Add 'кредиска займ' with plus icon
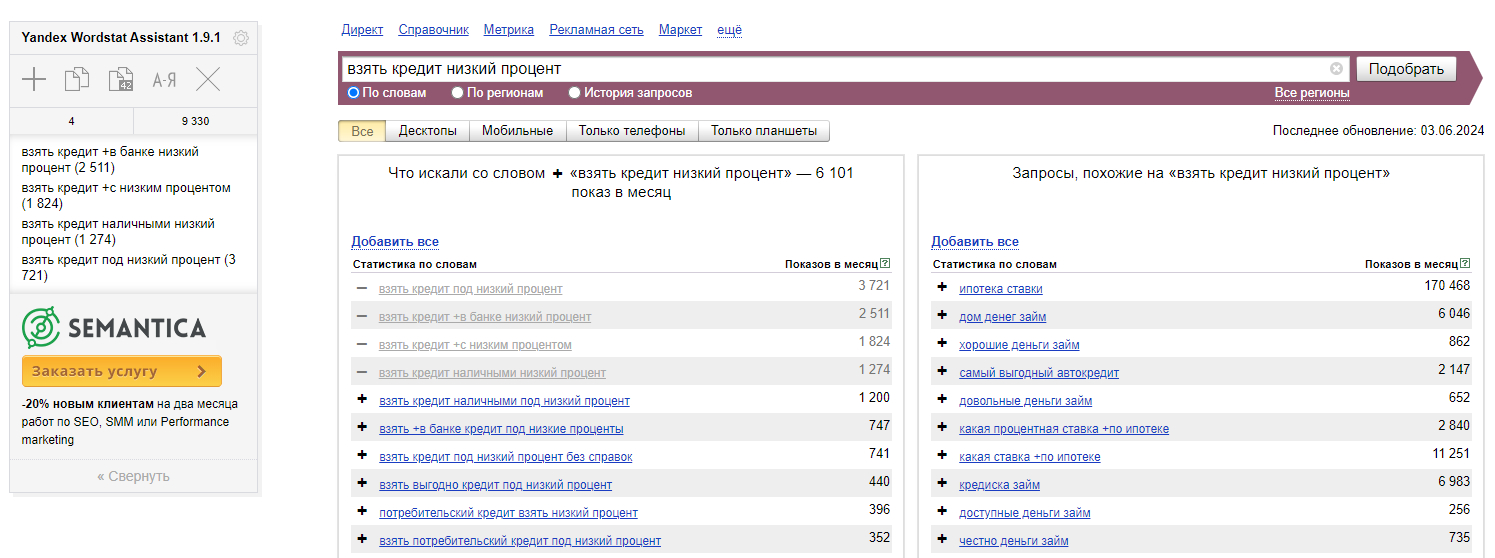Screen dimensions: 1495x558 coord(942,484)
